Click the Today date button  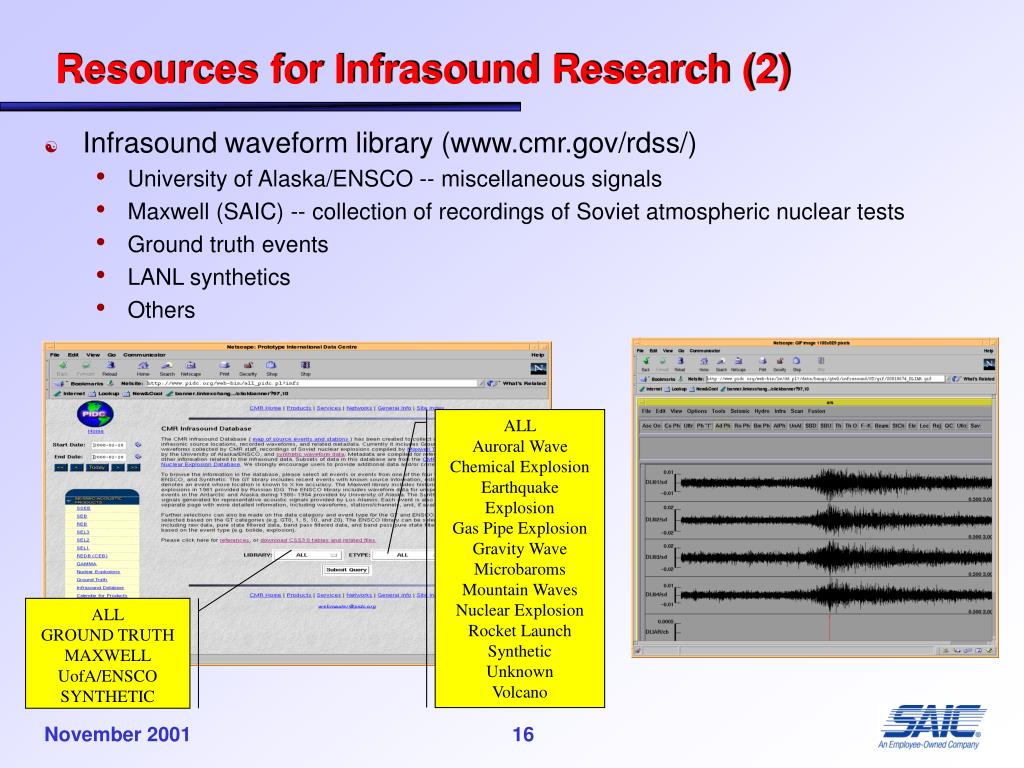click(x=97, y=467)
